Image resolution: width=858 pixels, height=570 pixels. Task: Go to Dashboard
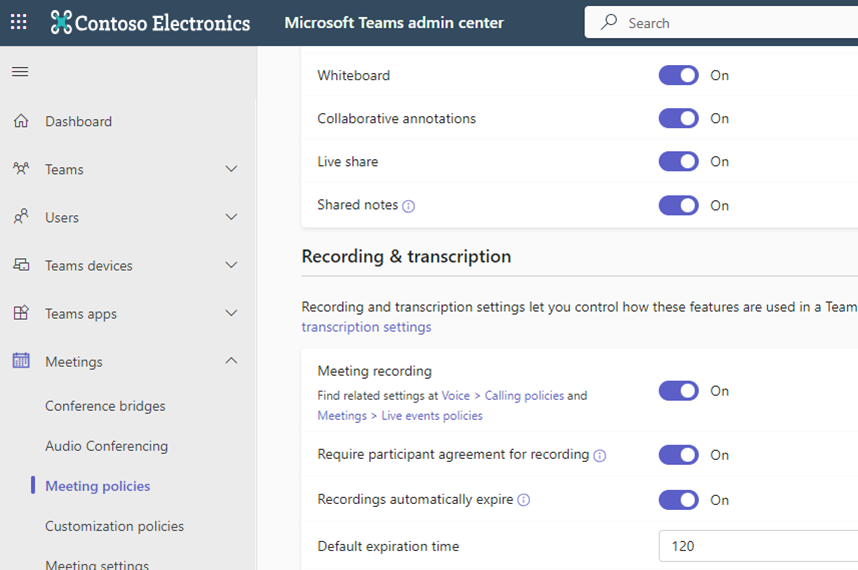click(78, 121)
